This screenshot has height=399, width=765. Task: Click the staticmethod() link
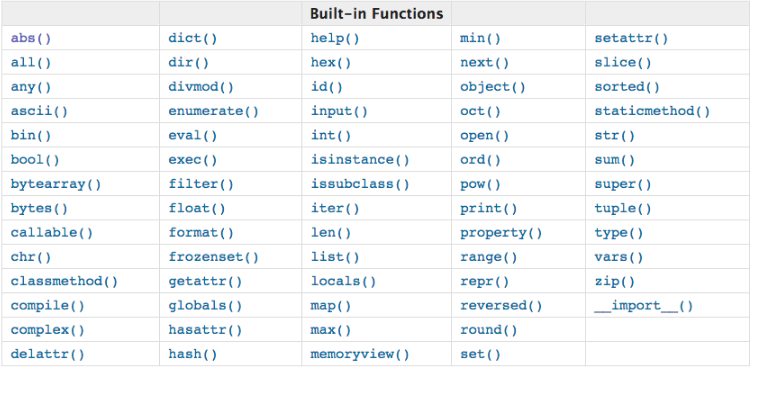[652, 111]
